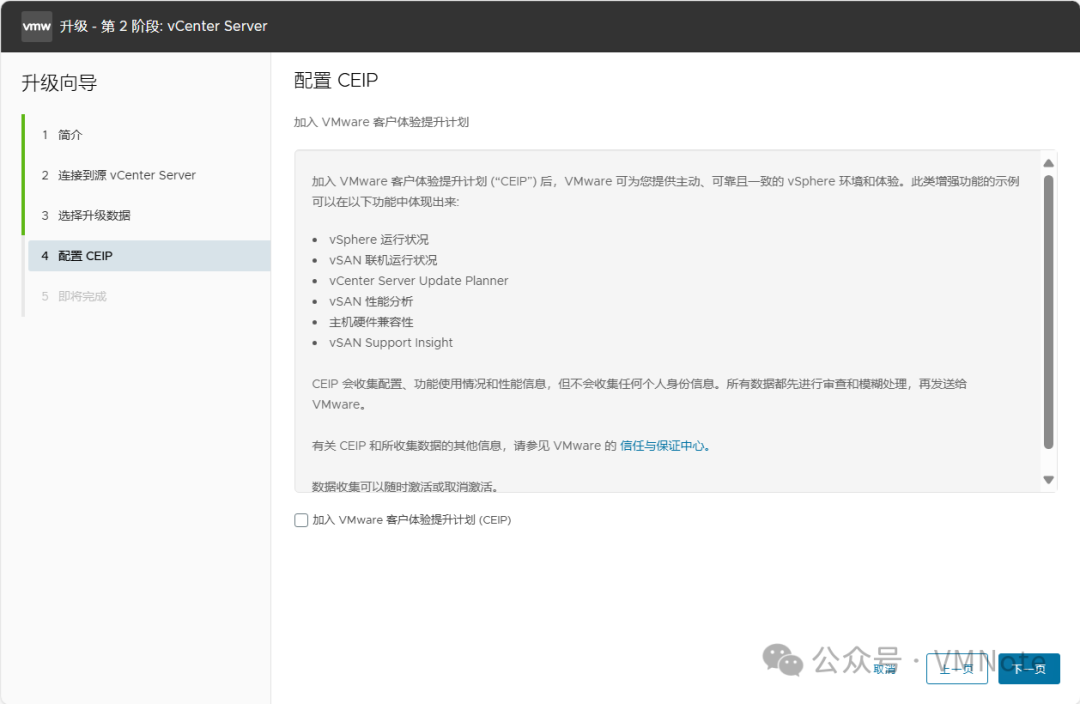1080x704 pixels.
Task: Click the vSphere 运行状况 list item
Action: [x=379, y=240]
